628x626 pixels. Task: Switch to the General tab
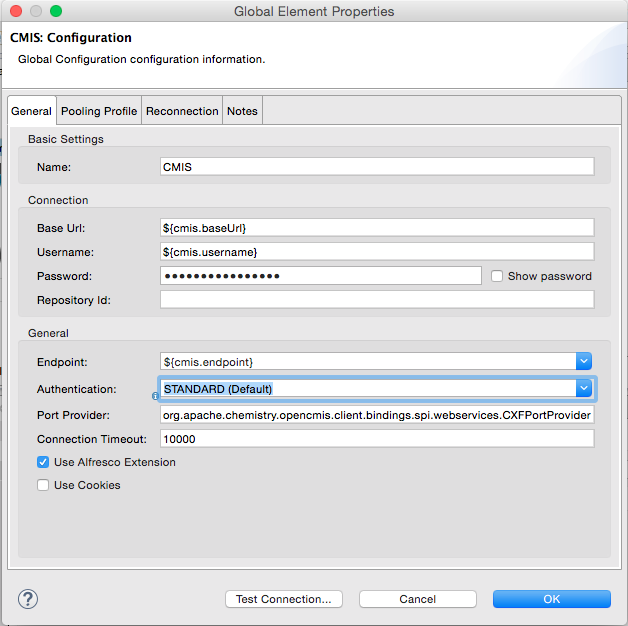(x=32, y=111)
